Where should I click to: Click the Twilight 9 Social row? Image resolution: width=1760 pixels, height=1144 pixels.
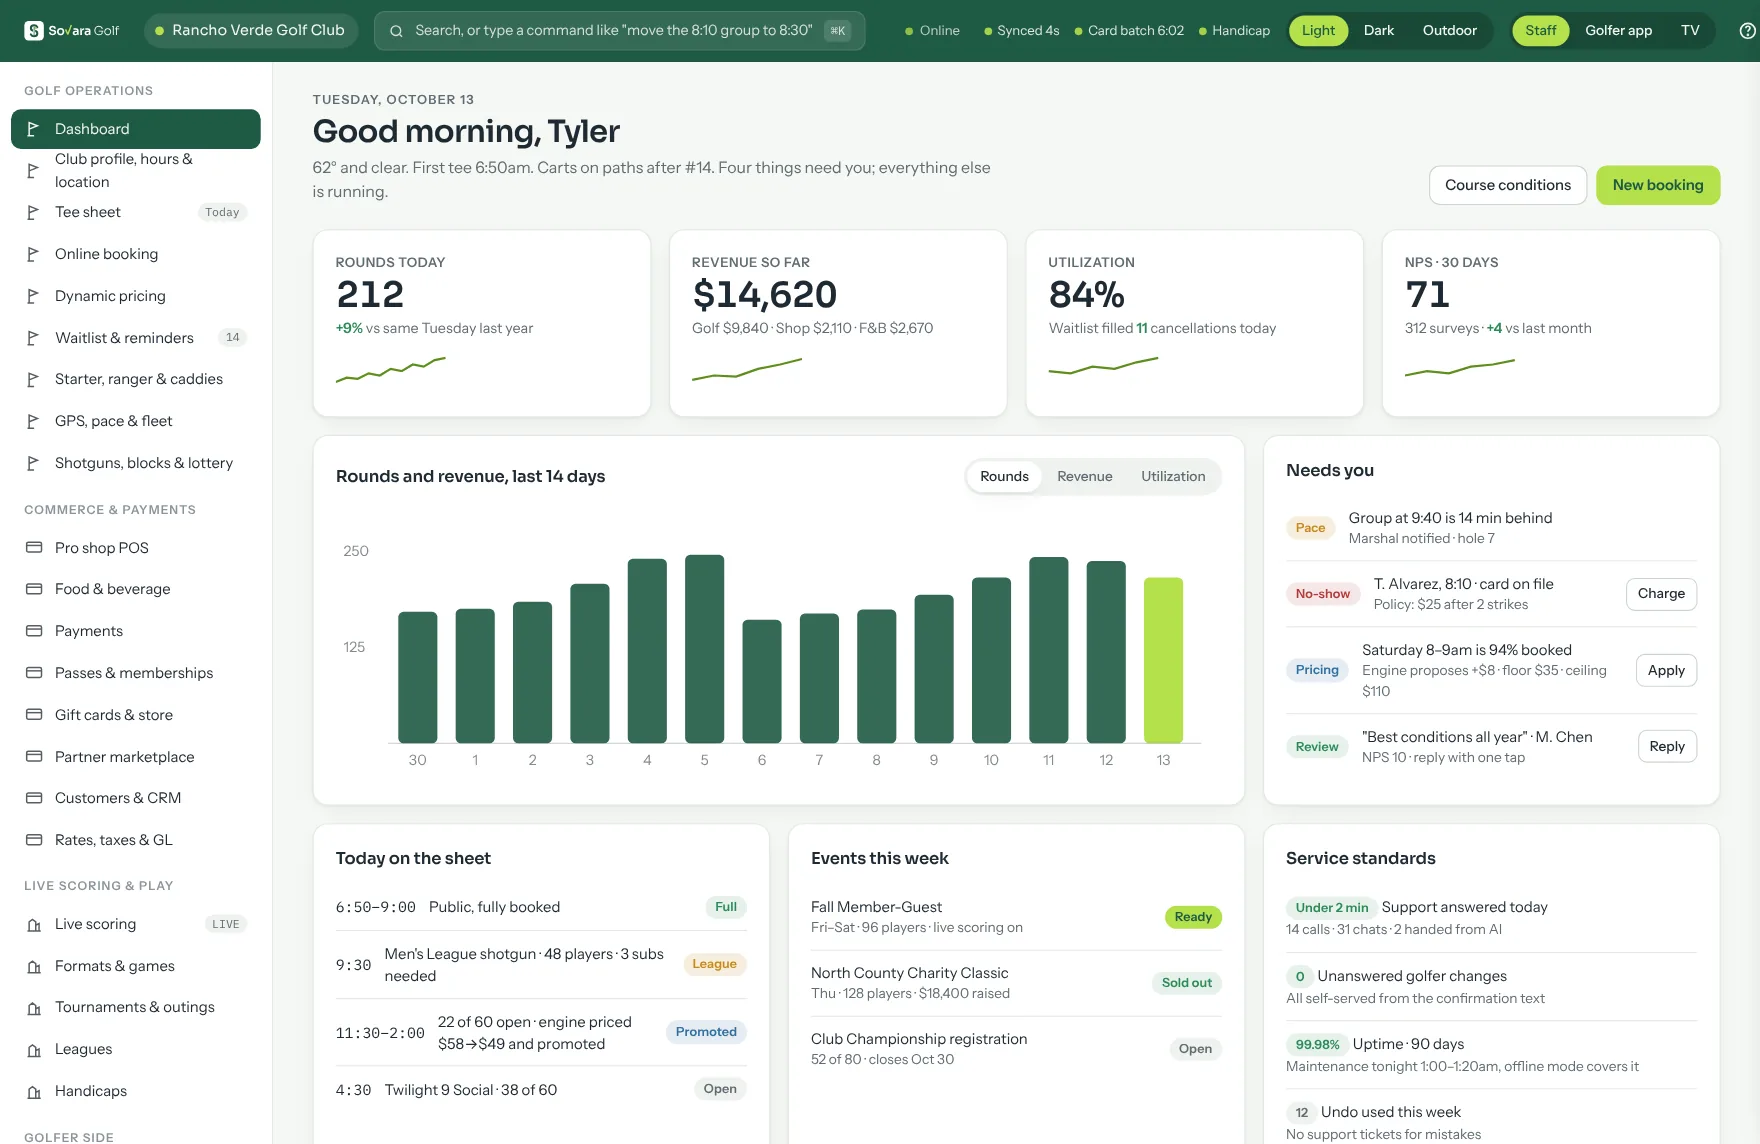pyautogui.click(x=541, y=1090)
